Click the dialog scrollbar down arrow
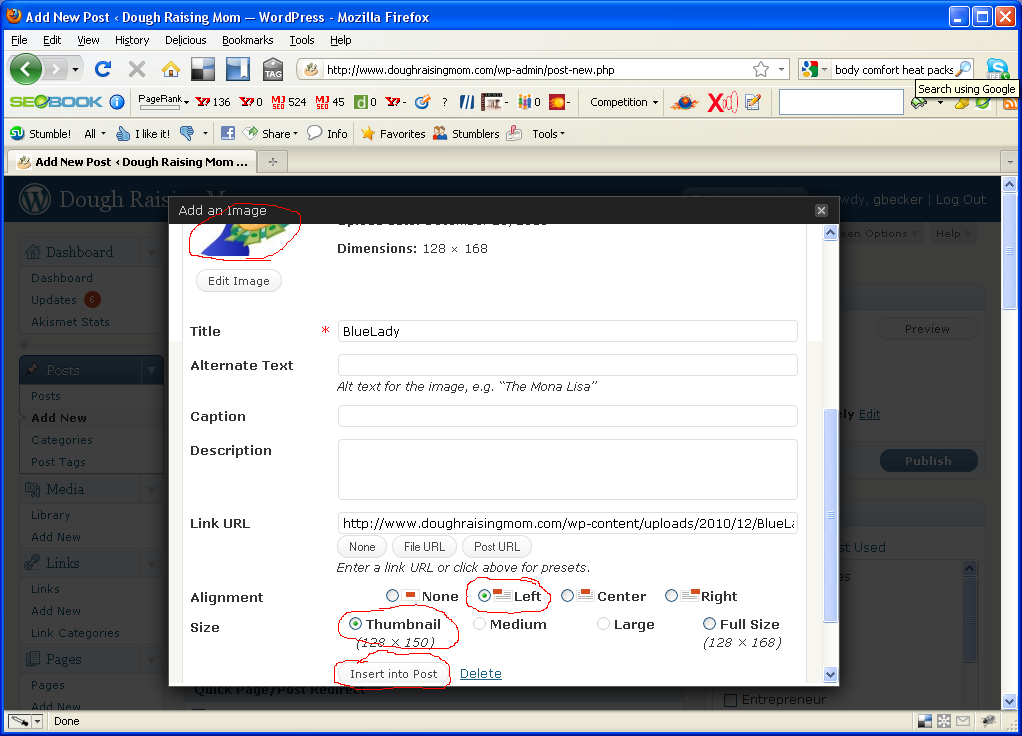1022x736 pixels. tap(830, 674)
